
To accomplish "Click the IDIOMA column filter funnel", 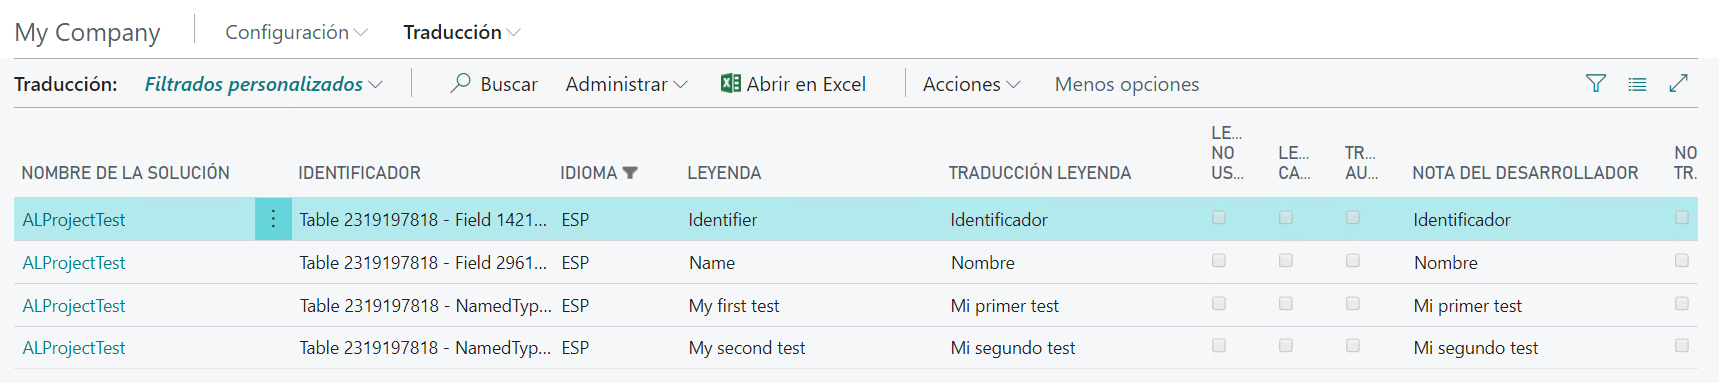I will click(630, 173).
